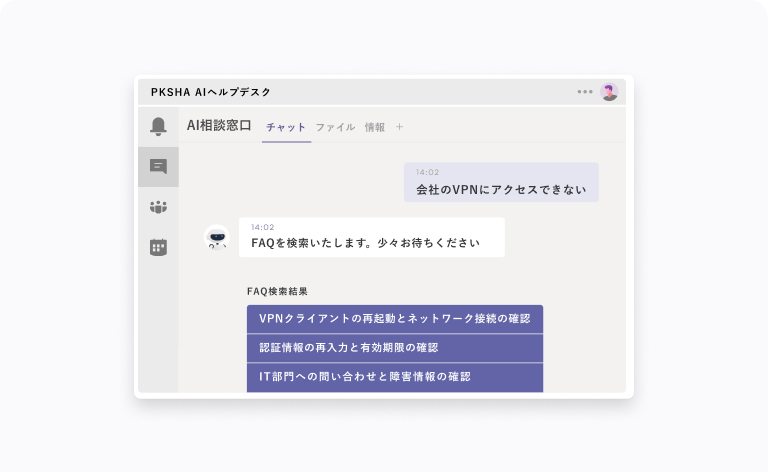
Task: Click the robot bot avatar
Action: [217, 237]
